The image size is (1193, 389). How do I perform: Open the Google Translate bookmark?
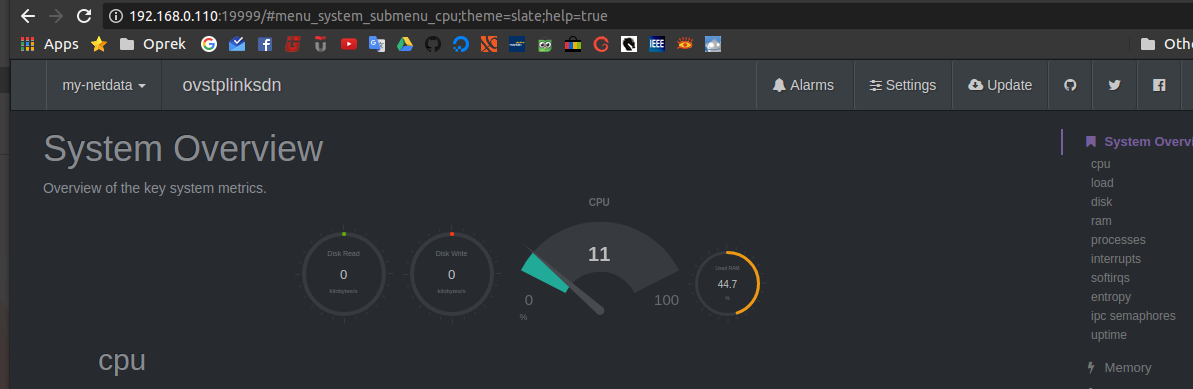(x=377, y=44)
